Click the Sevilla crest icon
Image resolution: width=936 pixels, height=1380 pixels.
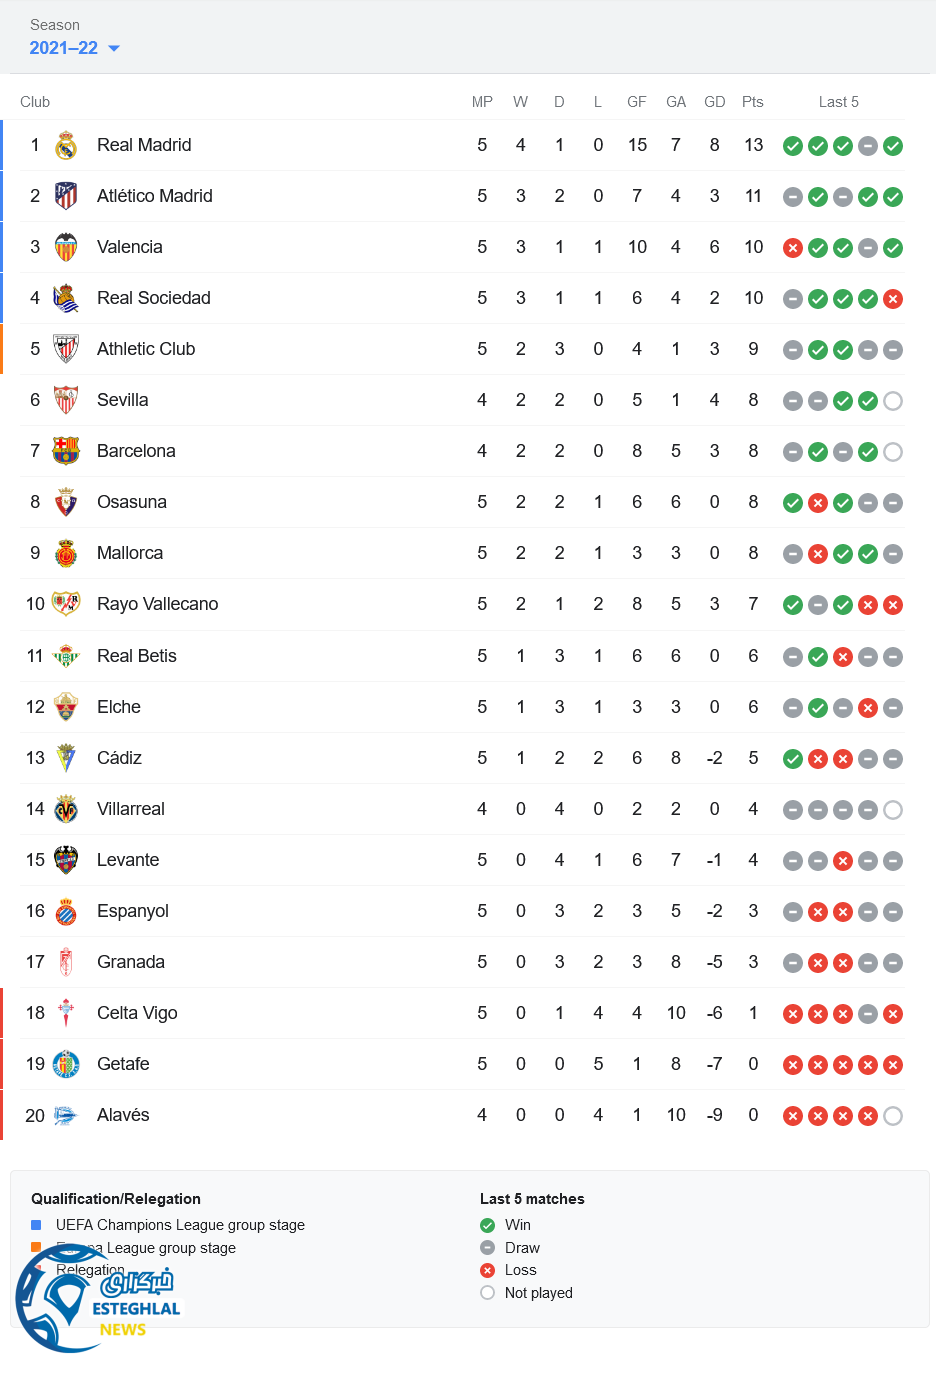[x=66, y=400]
